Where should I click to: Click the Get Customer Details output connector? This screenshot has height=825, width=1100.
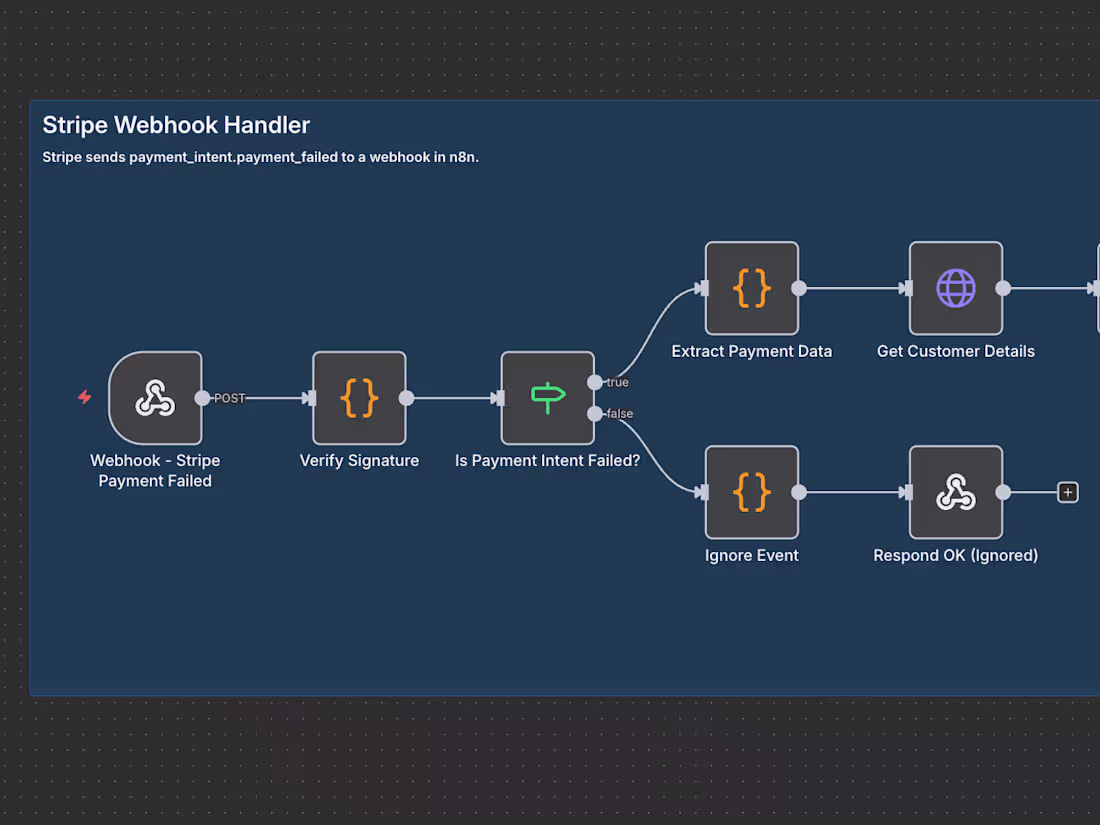tap(1003, 288)
